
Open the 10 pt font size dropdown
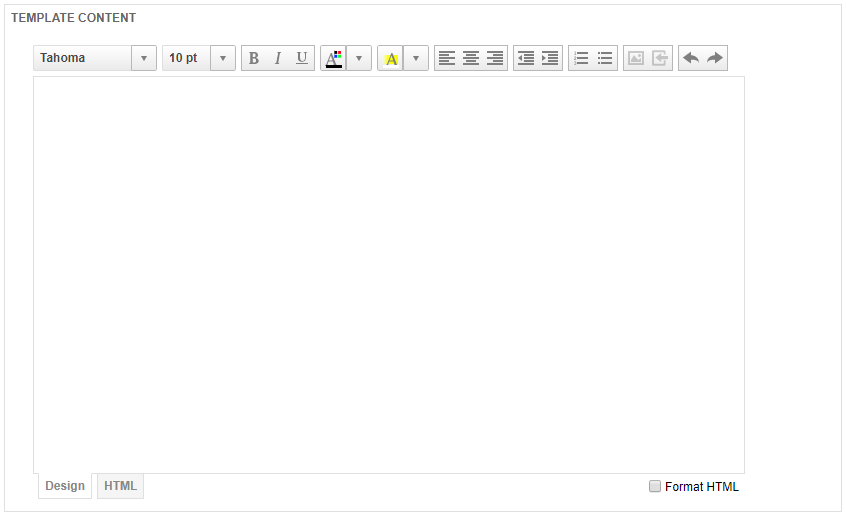222,58
